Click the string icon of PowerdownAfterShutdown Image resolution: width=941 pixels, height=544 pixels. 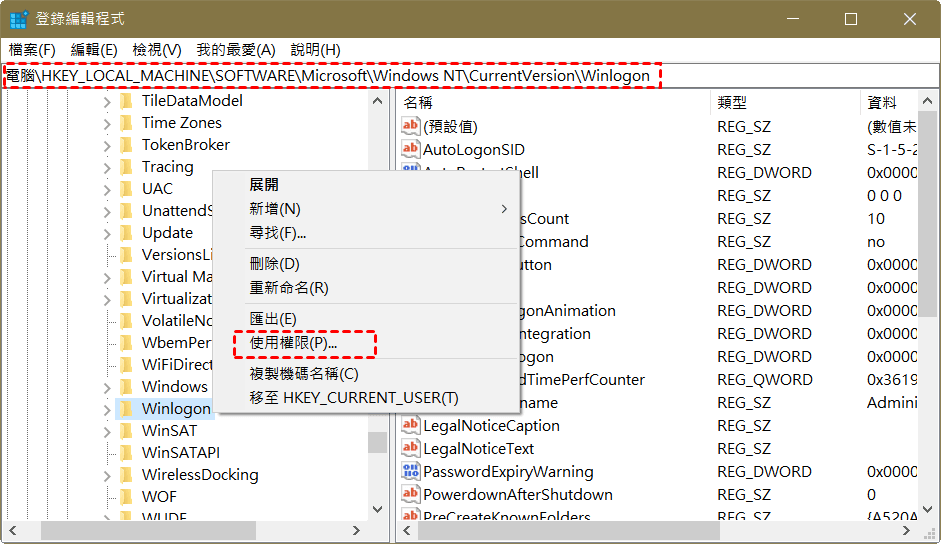click(410, 494)
